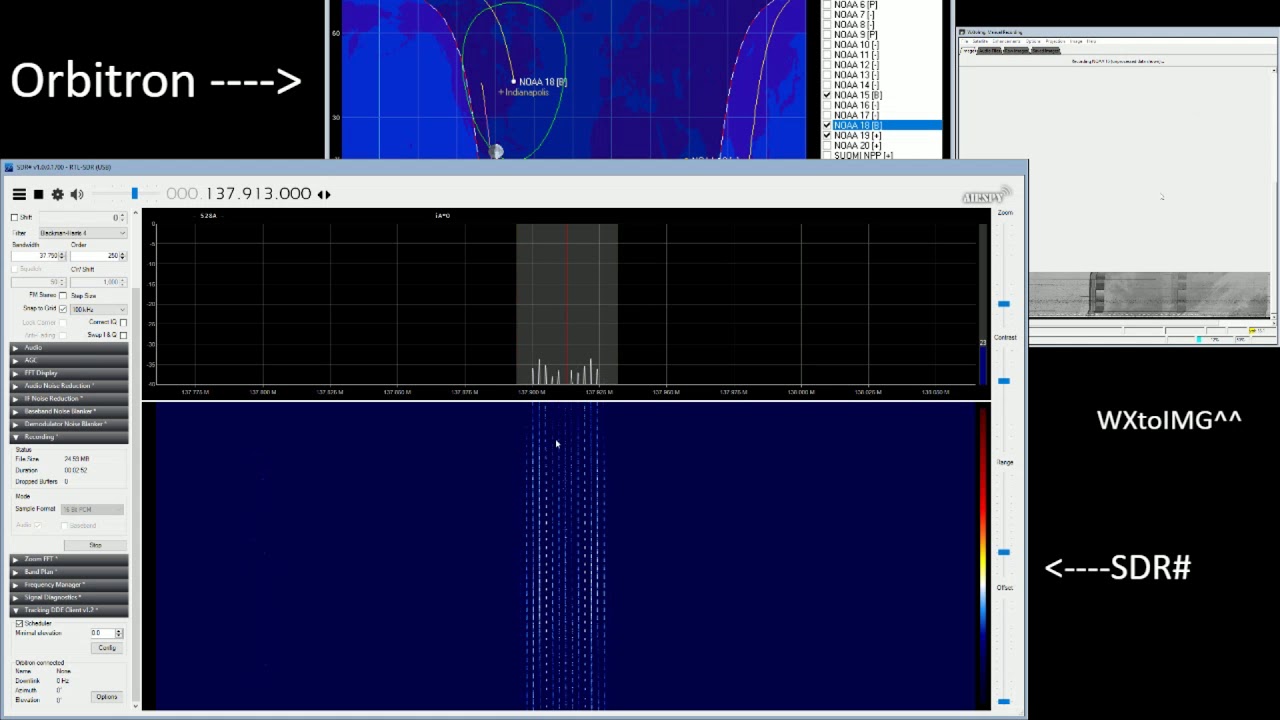Viewport: 1280px width, 720px height.
Task: Click the Options button in DDE tracker
Action: pos(107,697)
